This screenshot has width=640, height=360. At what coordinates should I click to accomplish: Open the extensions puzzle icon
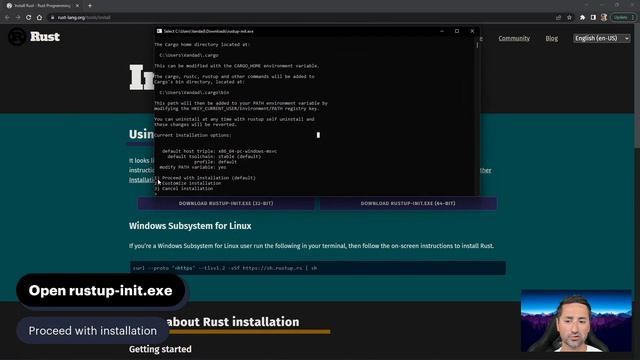(582, 18)
